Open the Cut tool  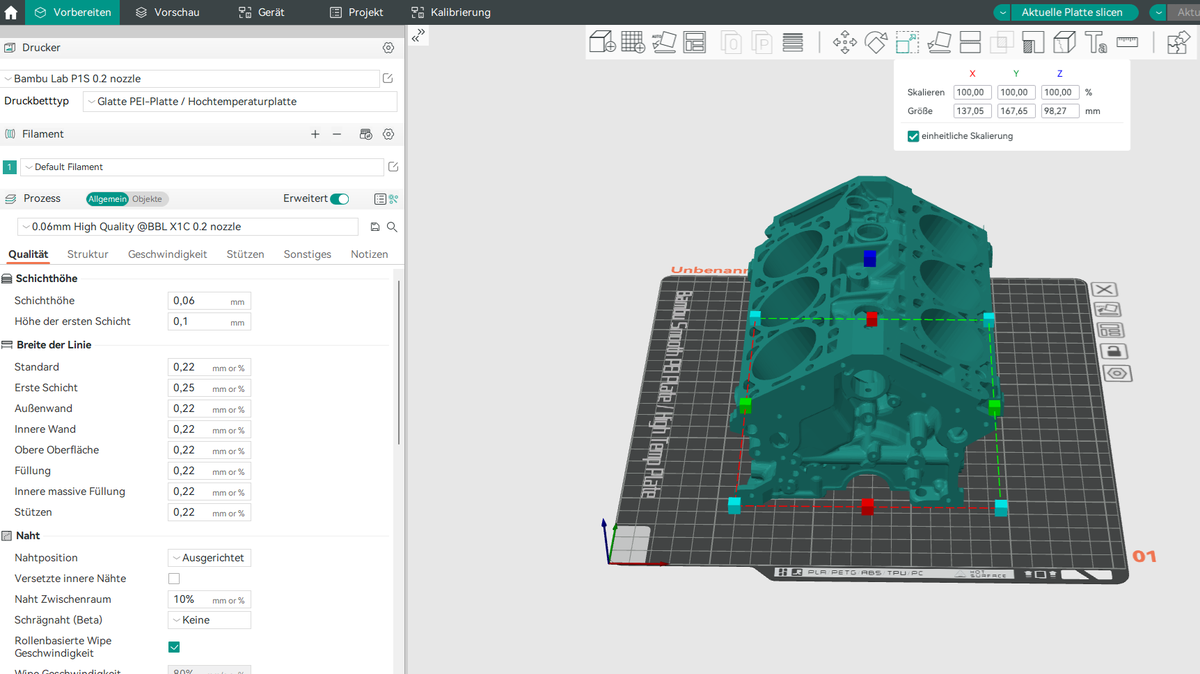(970, 42)
